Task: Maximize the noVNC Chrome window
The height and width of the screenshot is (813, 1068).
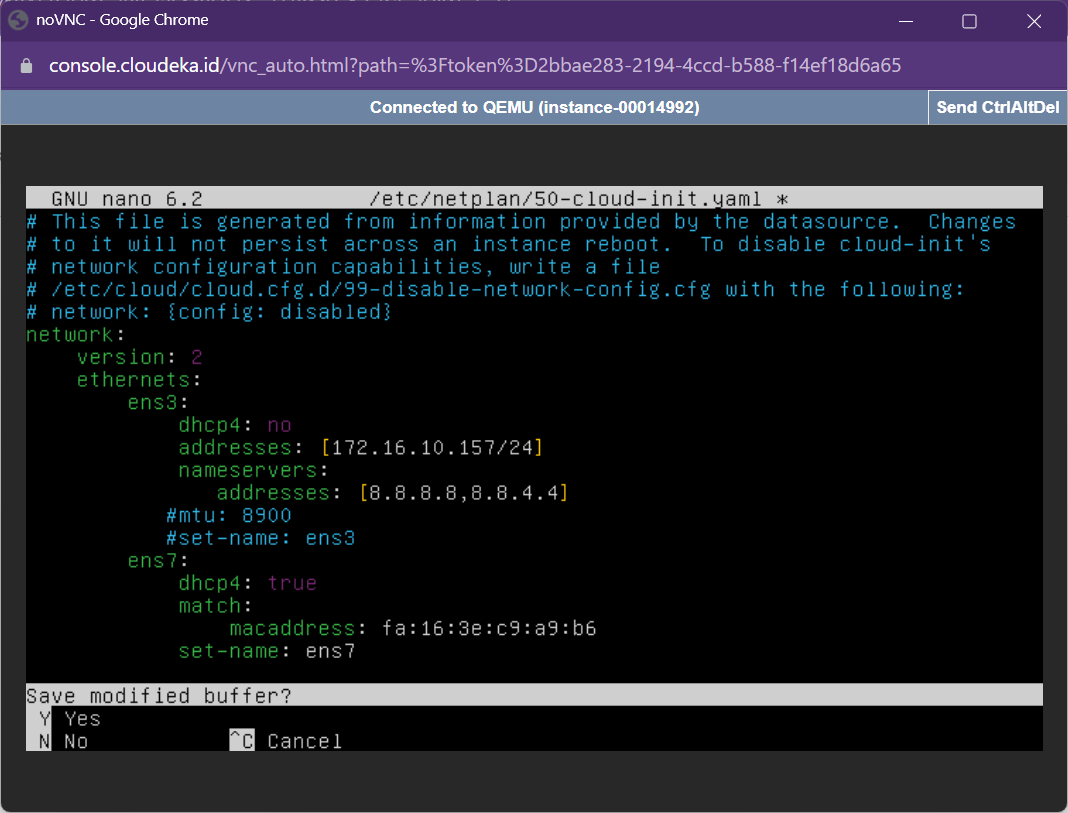Action: tap(969, 21)
